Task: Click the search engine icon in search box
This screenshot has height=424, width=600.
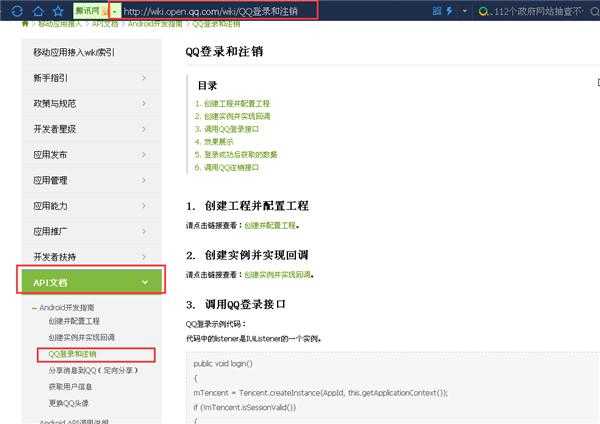Action: point(483,11)
